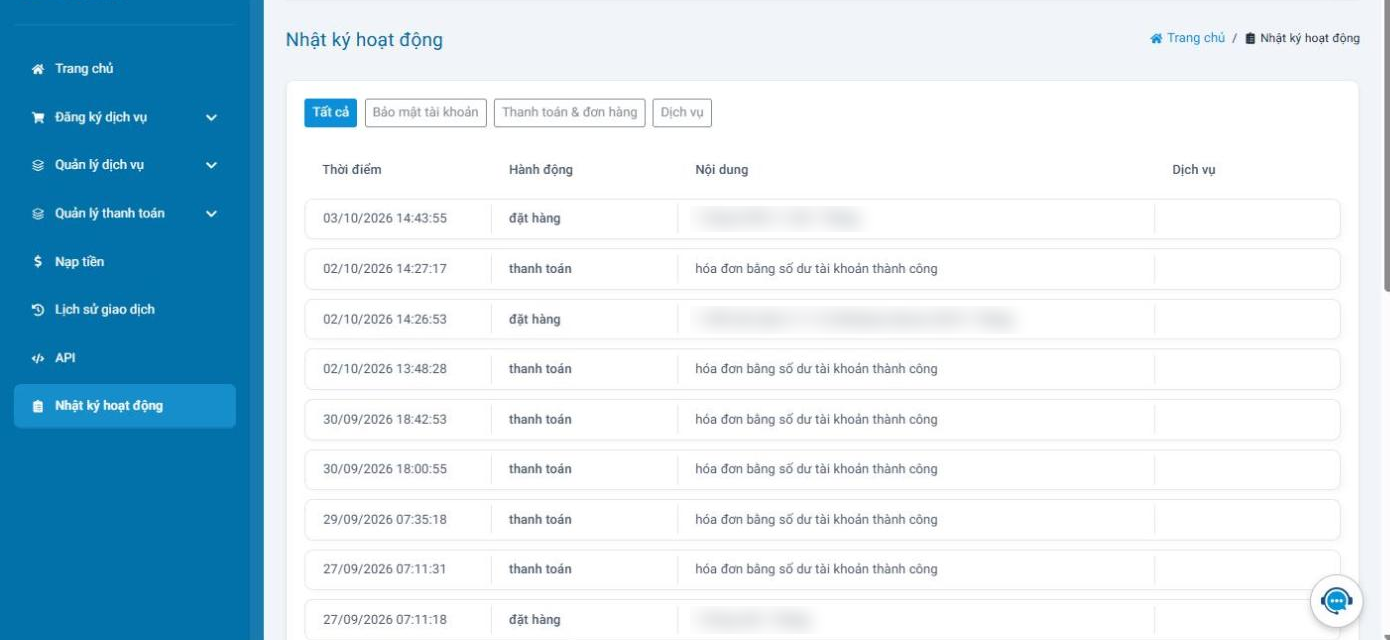Select the timestamp 03/10/2026 14:43:55
The height and width of the screenshot is (640, 1390).
tap(385, 219)
